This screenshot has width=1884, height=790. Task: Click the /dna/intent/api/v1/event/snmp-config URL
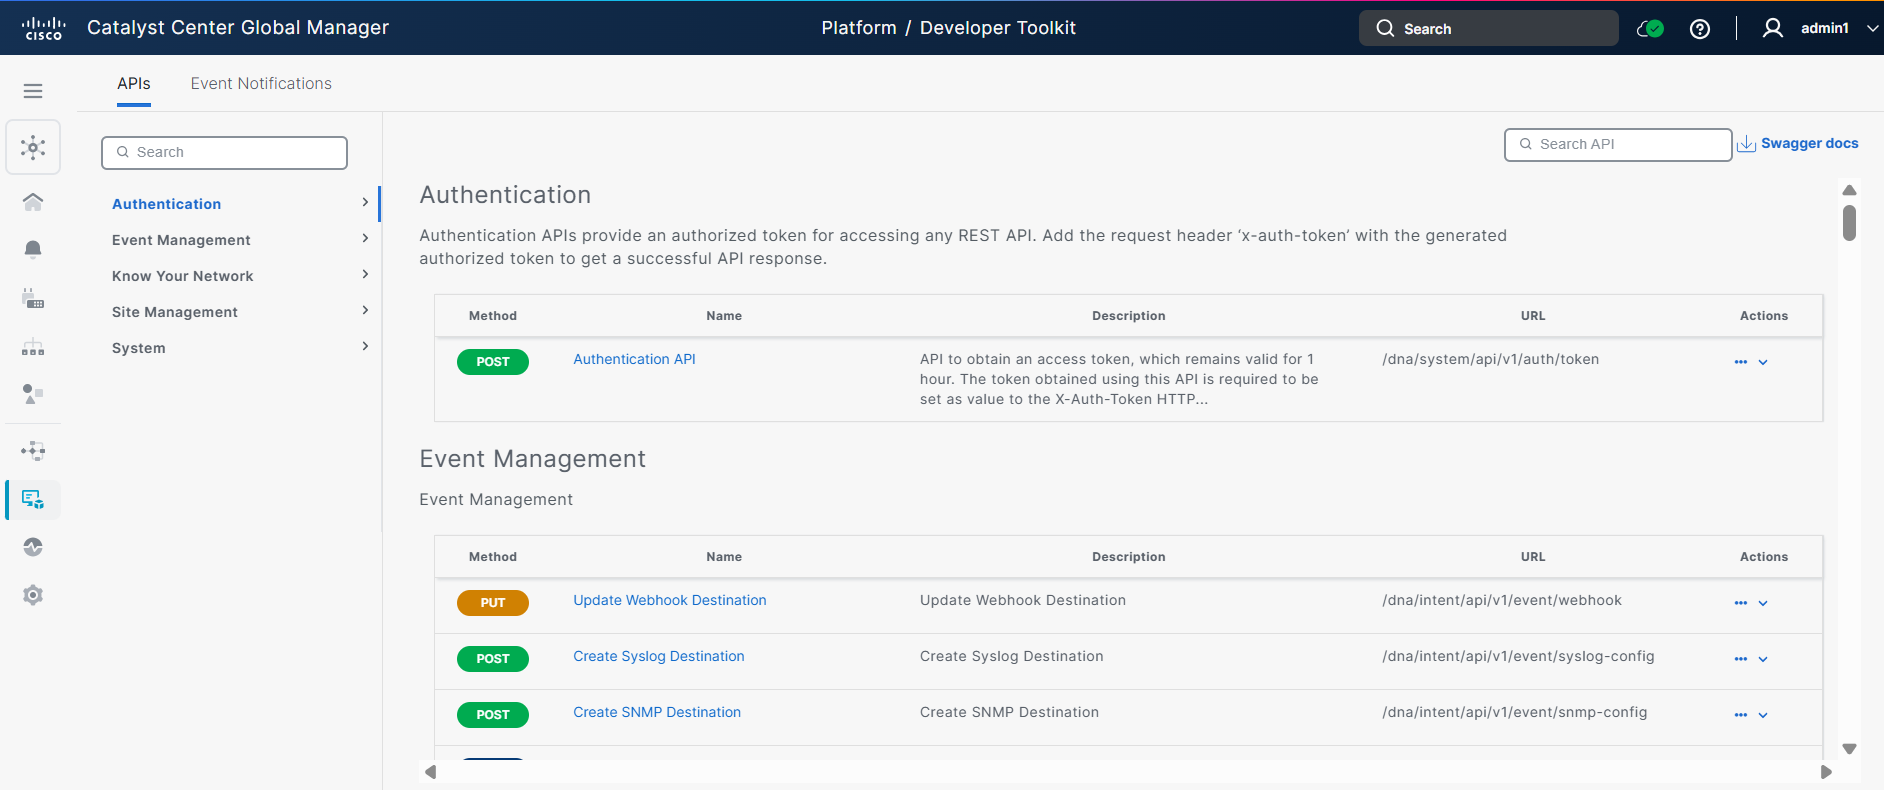click(1514, 712)
